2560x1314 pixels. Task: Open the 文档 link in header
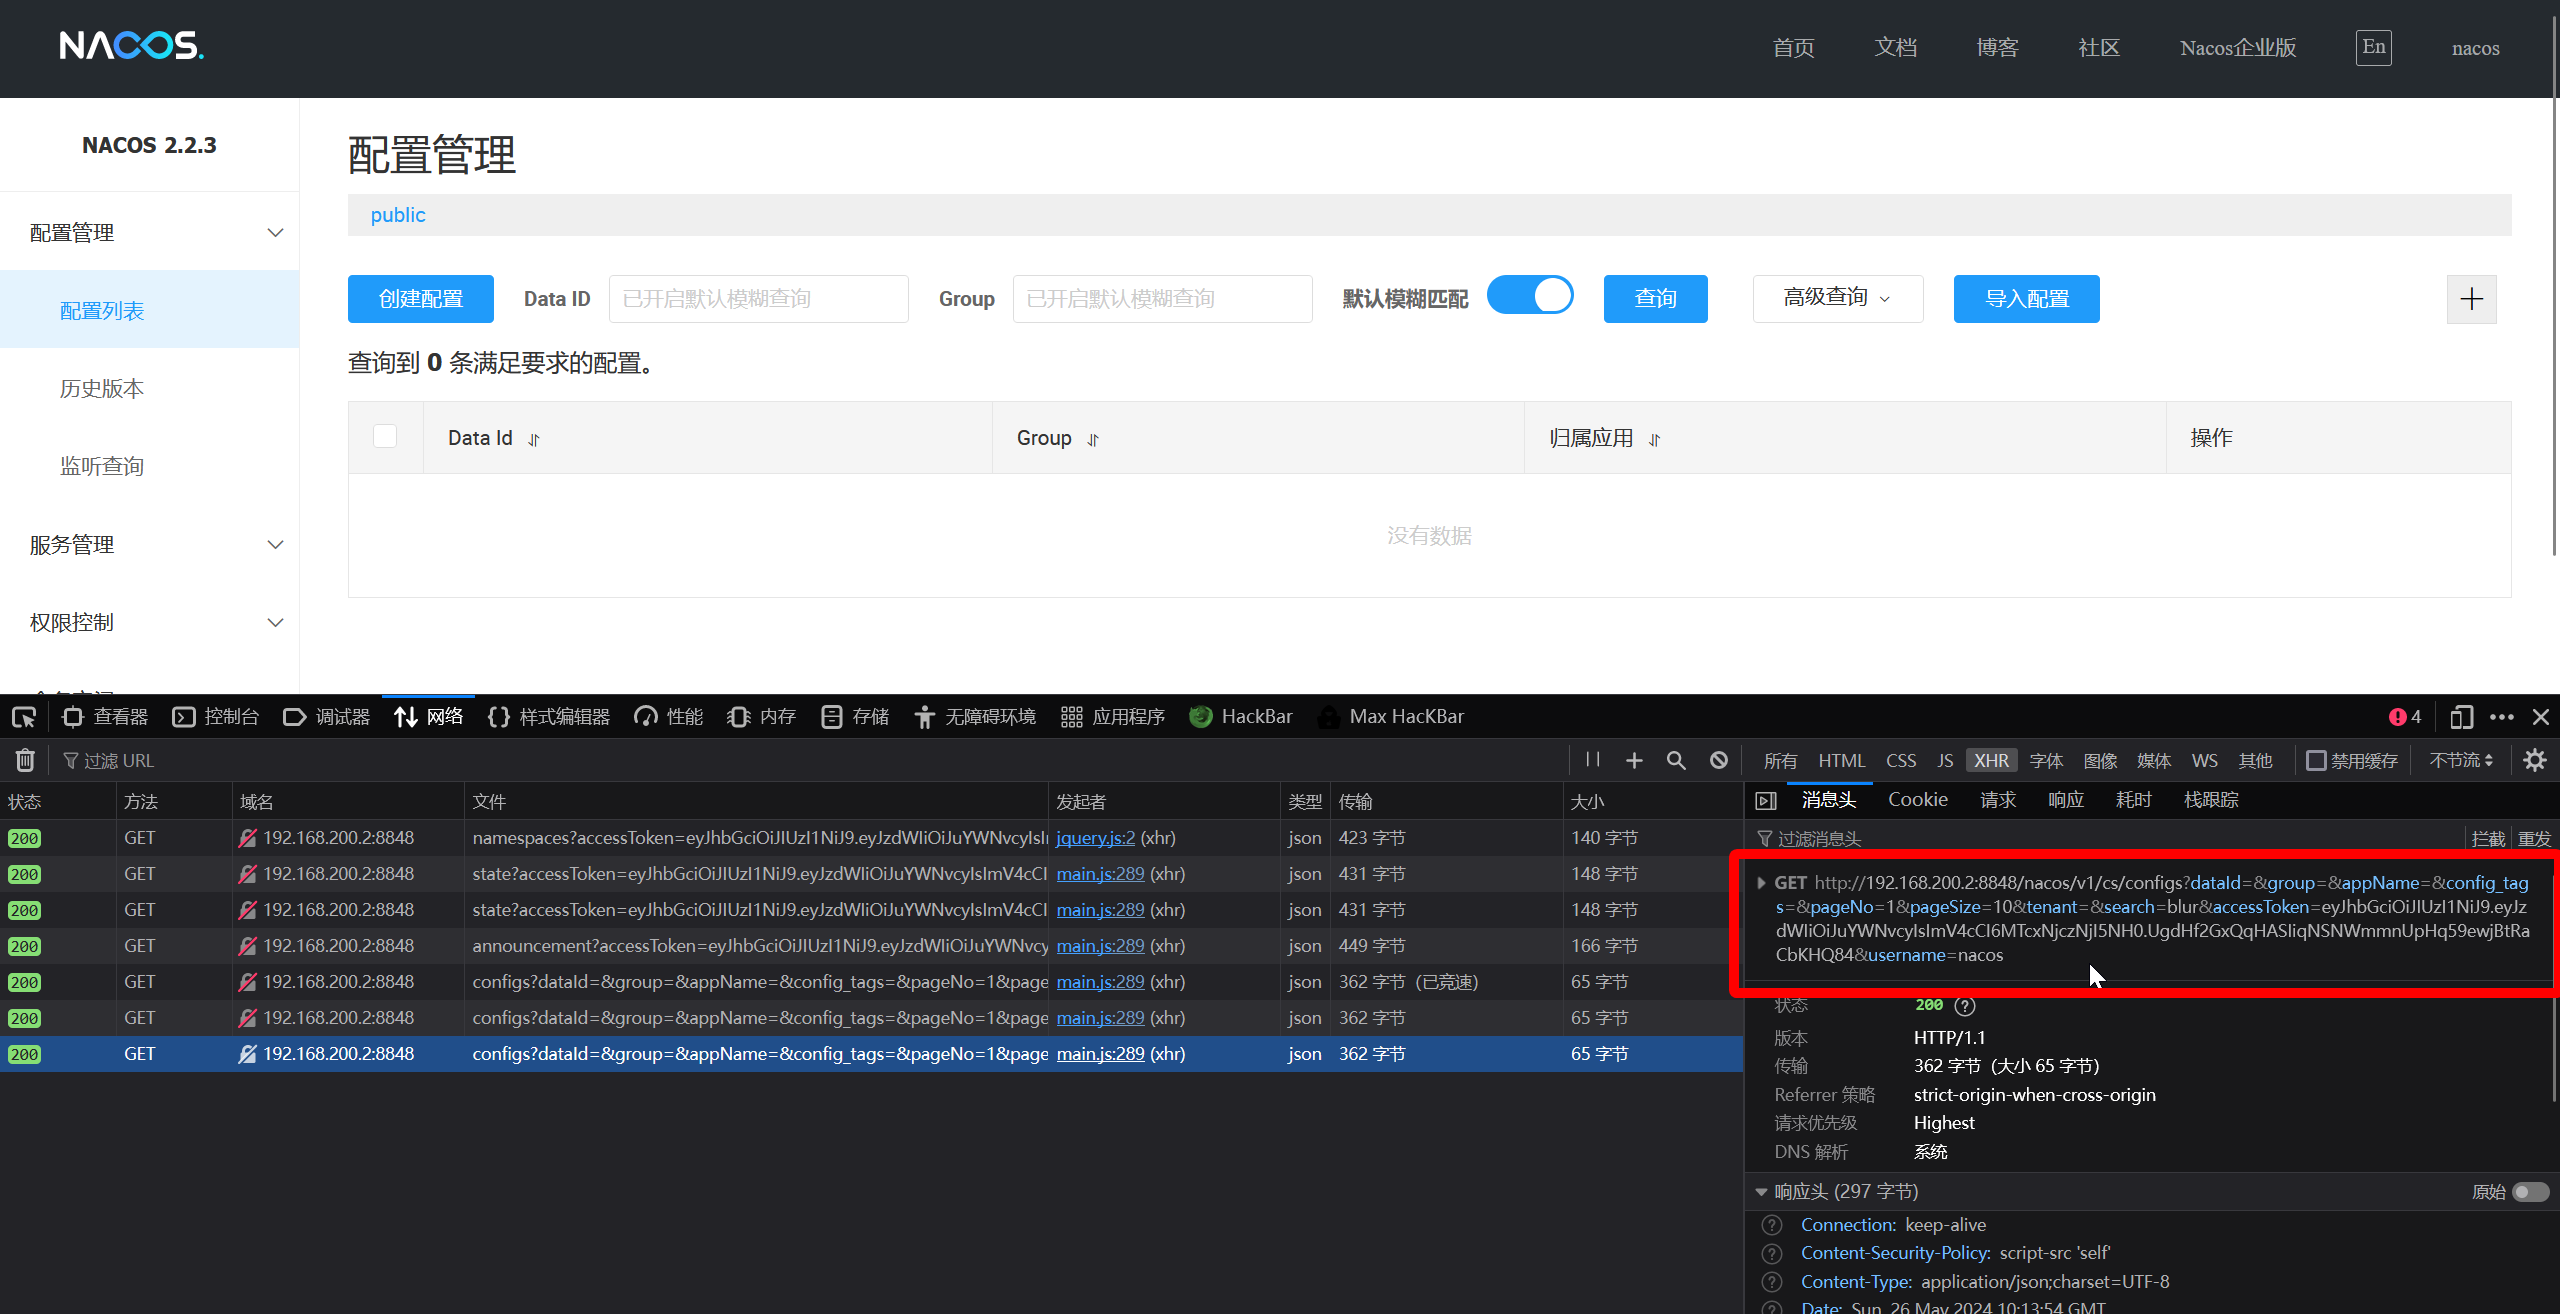tap(1896, 48)
